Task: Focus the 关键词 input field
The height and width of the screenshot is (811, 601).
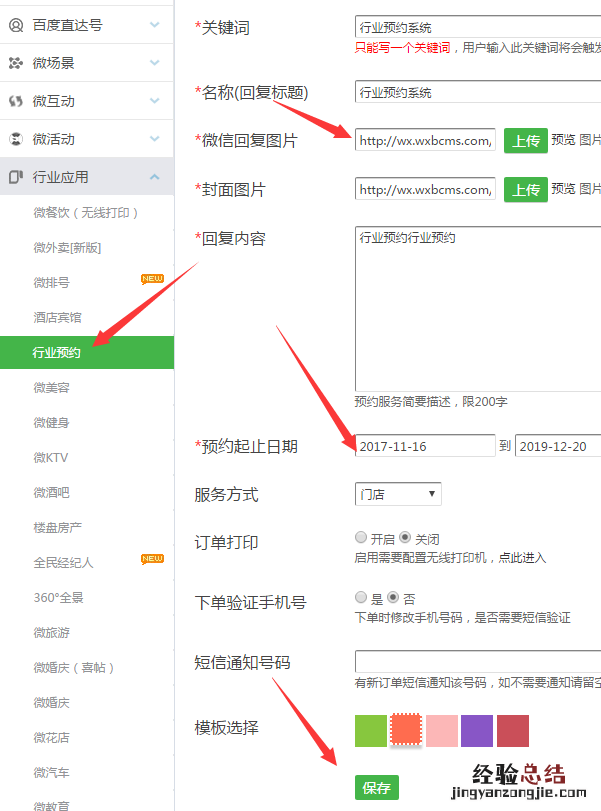Action: (x=478, y=27)
